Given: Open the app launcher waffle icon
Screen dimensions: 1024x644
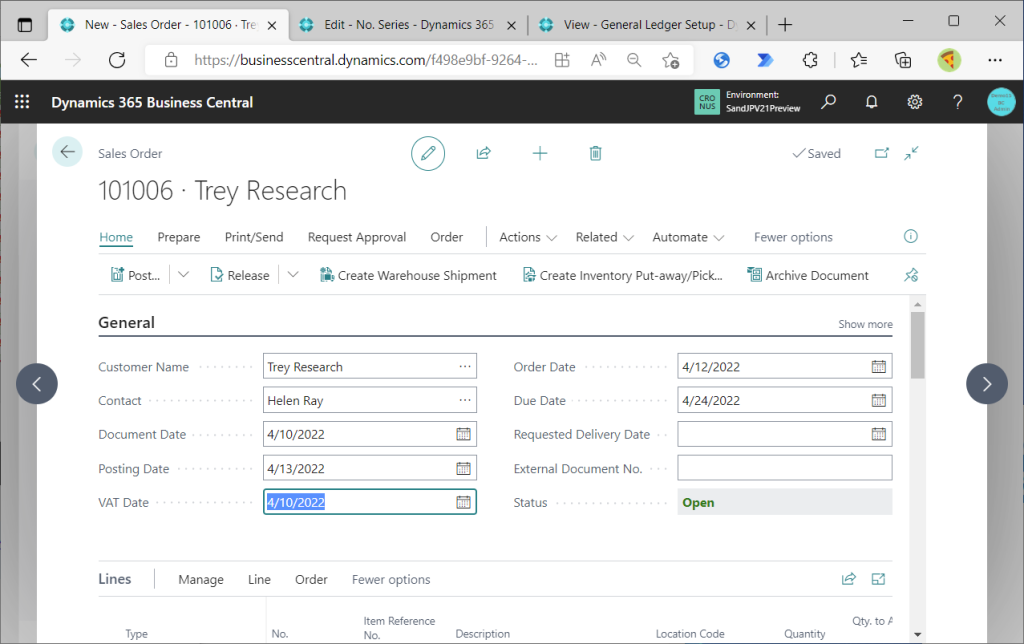Looking at the screenshot, I should click(22, 101).
